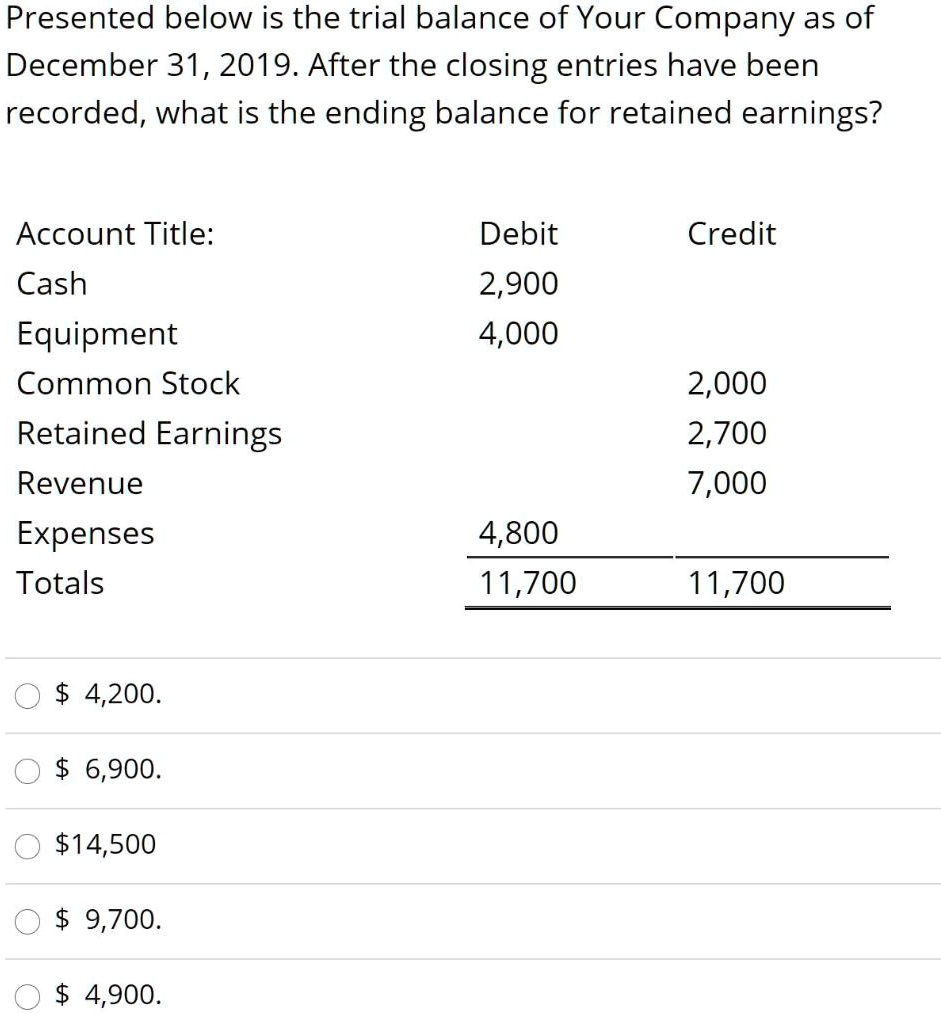Click the Revenue account row
This screenshot has height=1014, width=941.
79,484
